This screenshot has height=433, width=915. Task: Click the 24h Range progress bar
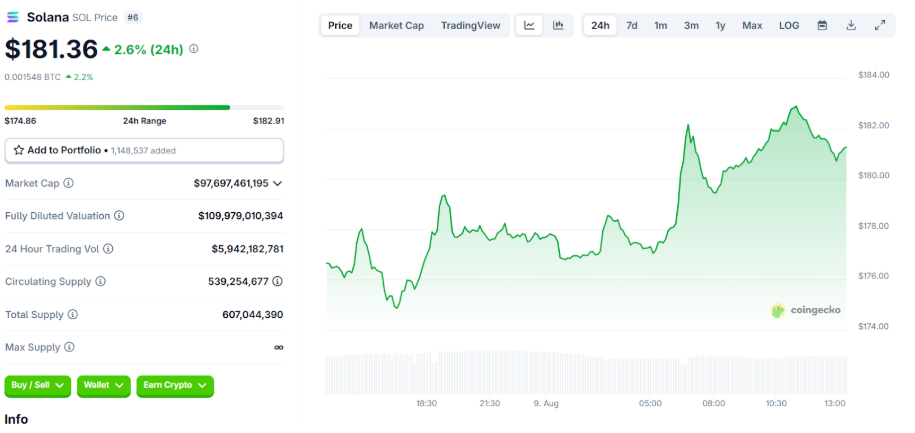(144, 107)
